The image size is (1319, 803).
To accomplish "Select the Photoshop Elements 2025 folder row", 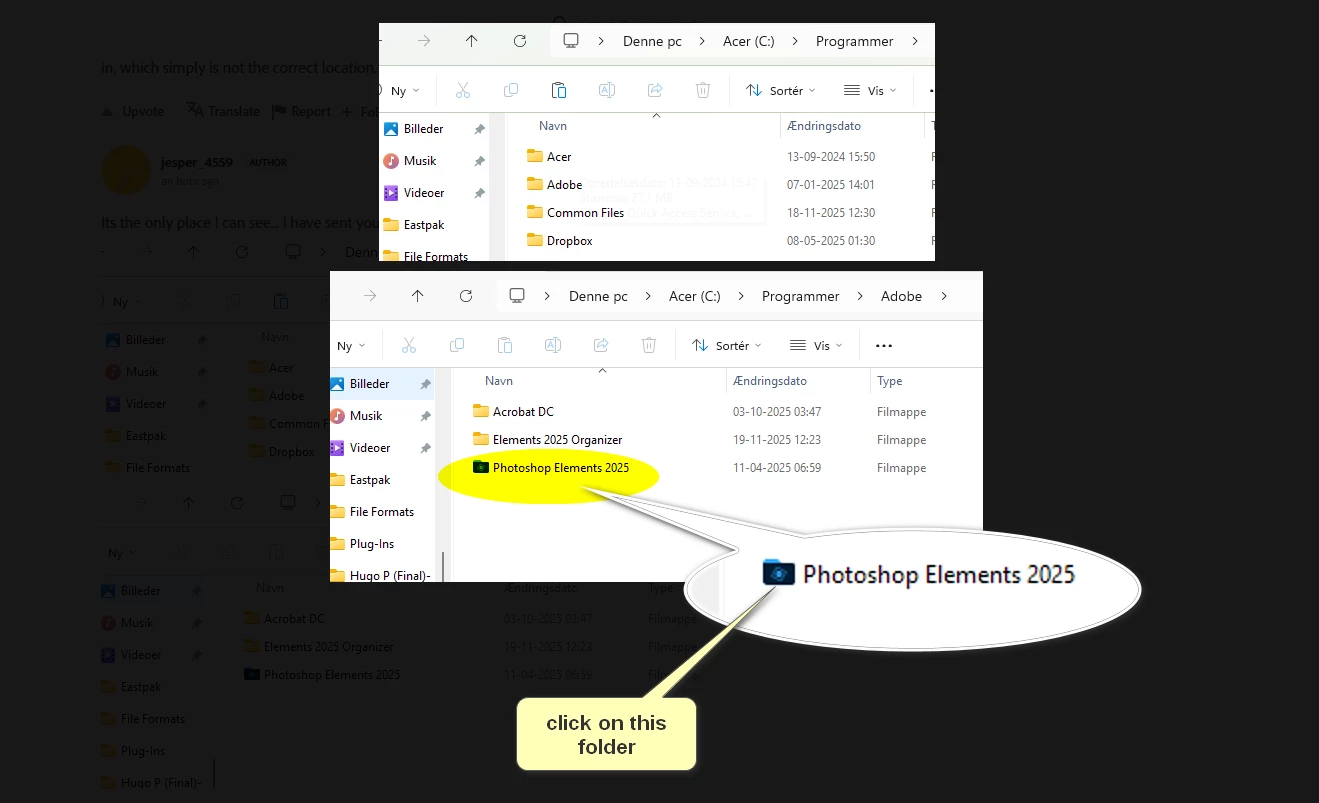I will (550, 468).
